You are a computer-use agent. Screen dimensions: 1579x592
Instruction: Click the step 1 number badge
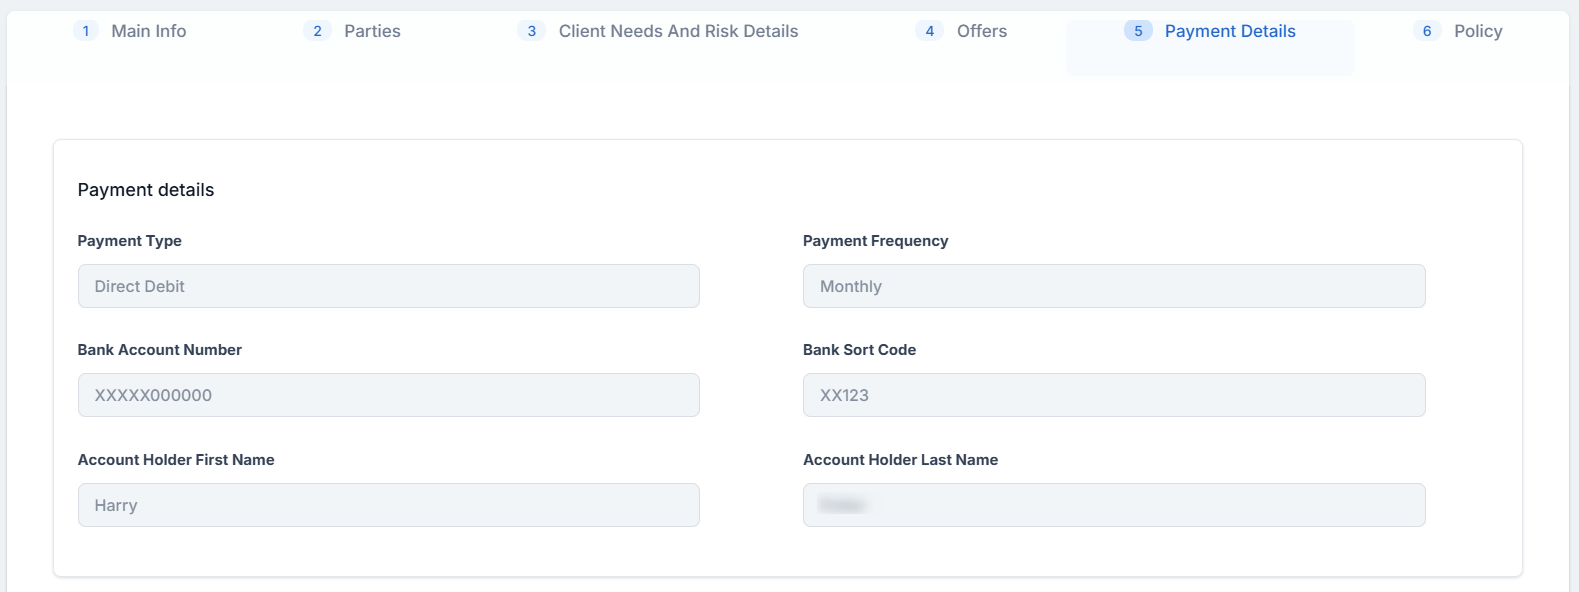[86, 31]
